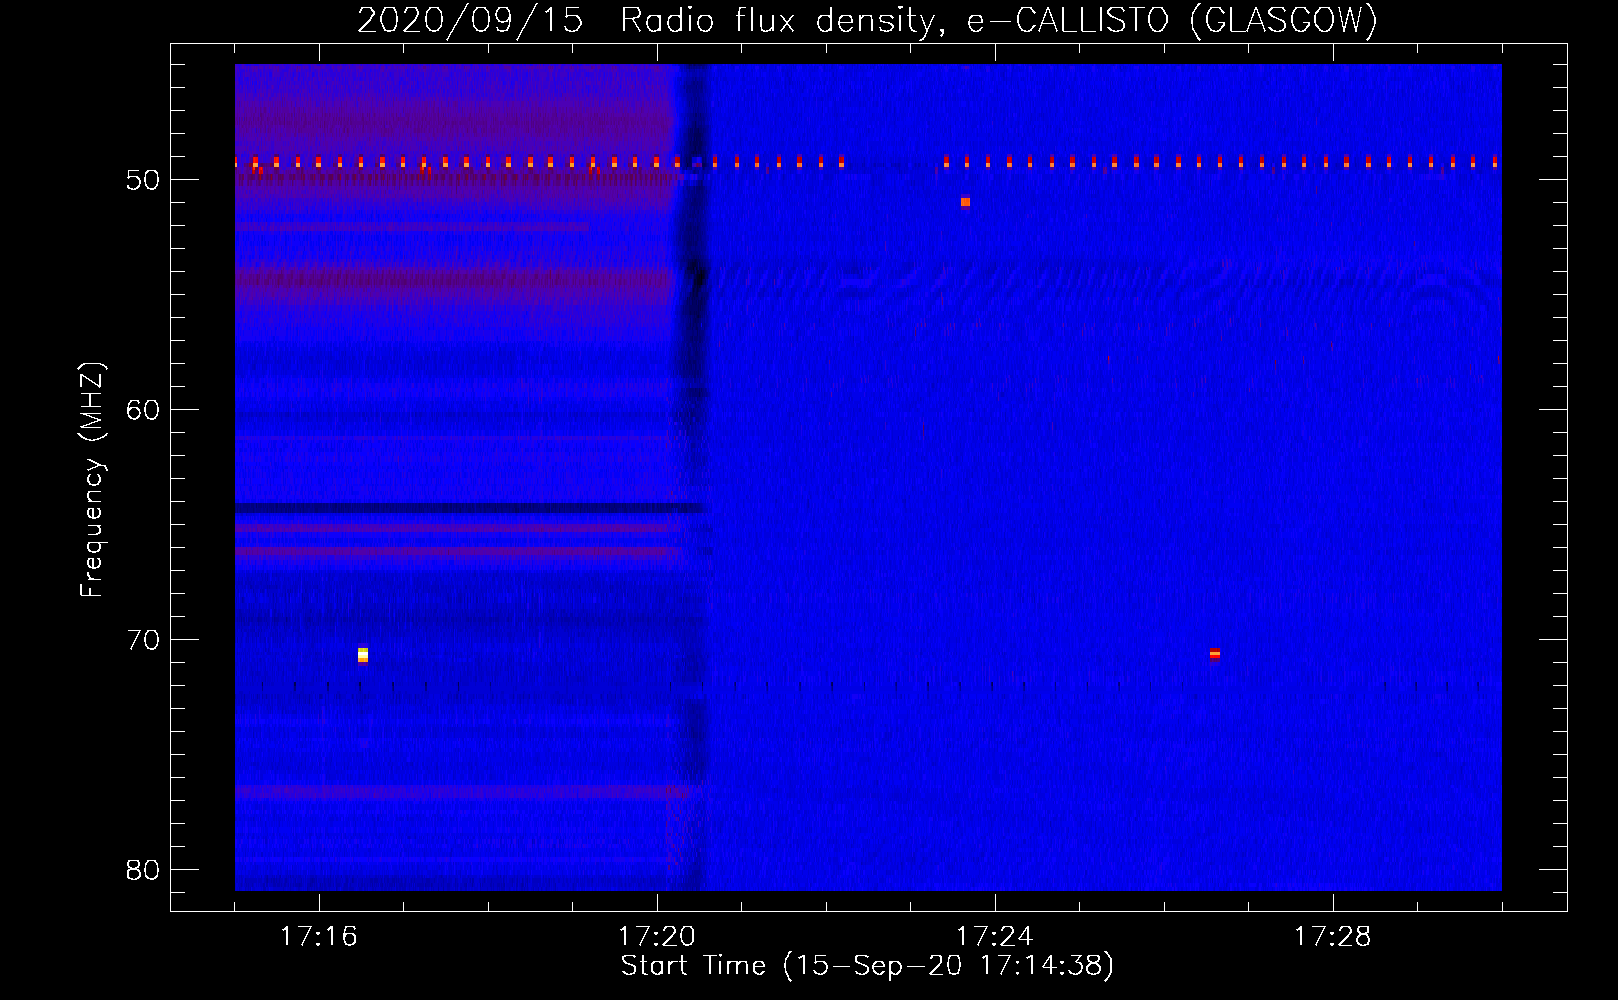Click the "80" frequency tick label

(143, 870)
